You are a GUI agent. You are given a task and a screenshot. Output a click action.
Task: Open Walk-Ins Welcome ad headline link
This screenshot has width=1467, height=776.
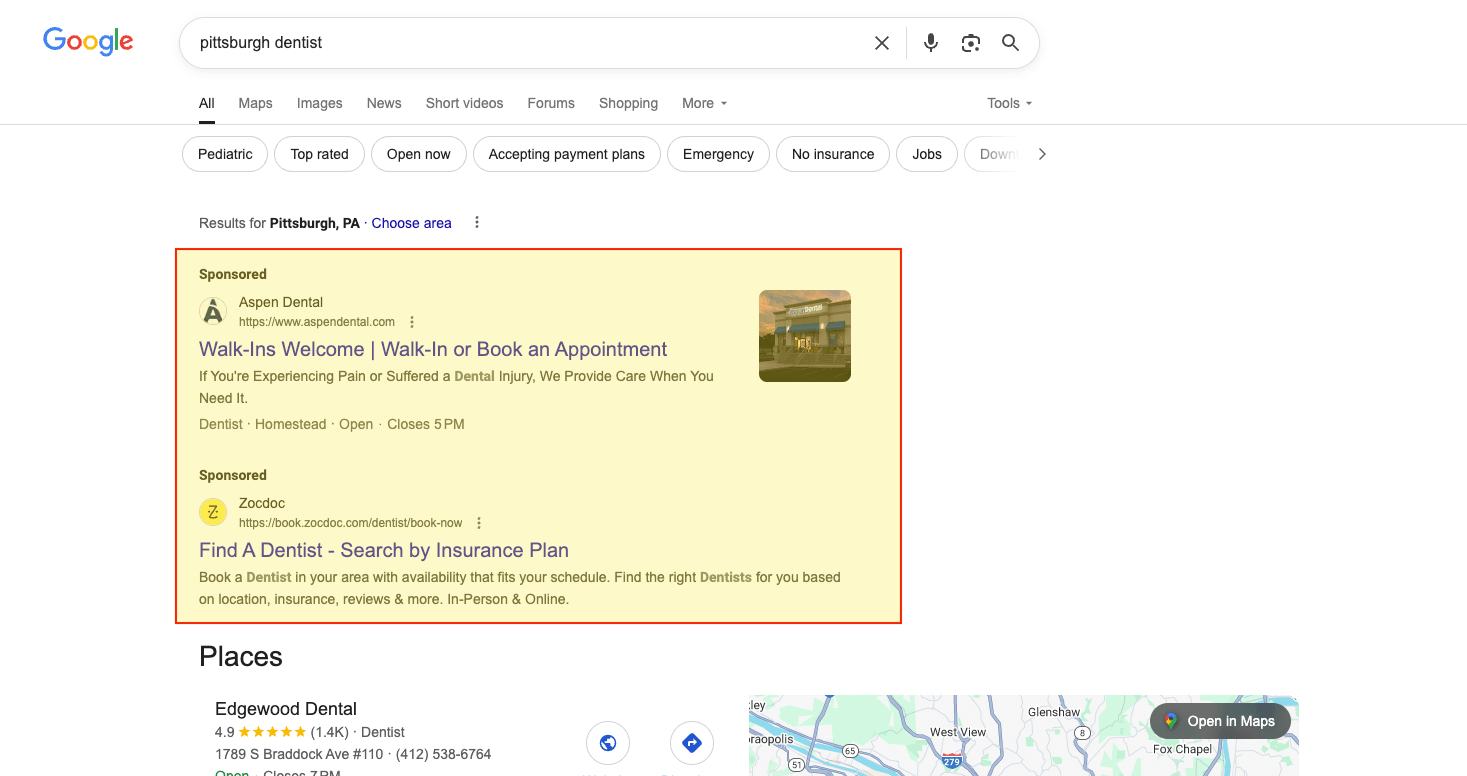[x=433, y=349]
